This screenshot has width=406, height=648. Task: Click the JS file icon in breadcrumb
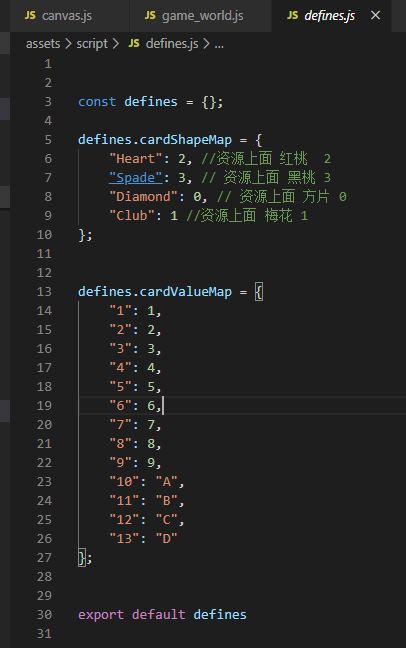(134, 43)
